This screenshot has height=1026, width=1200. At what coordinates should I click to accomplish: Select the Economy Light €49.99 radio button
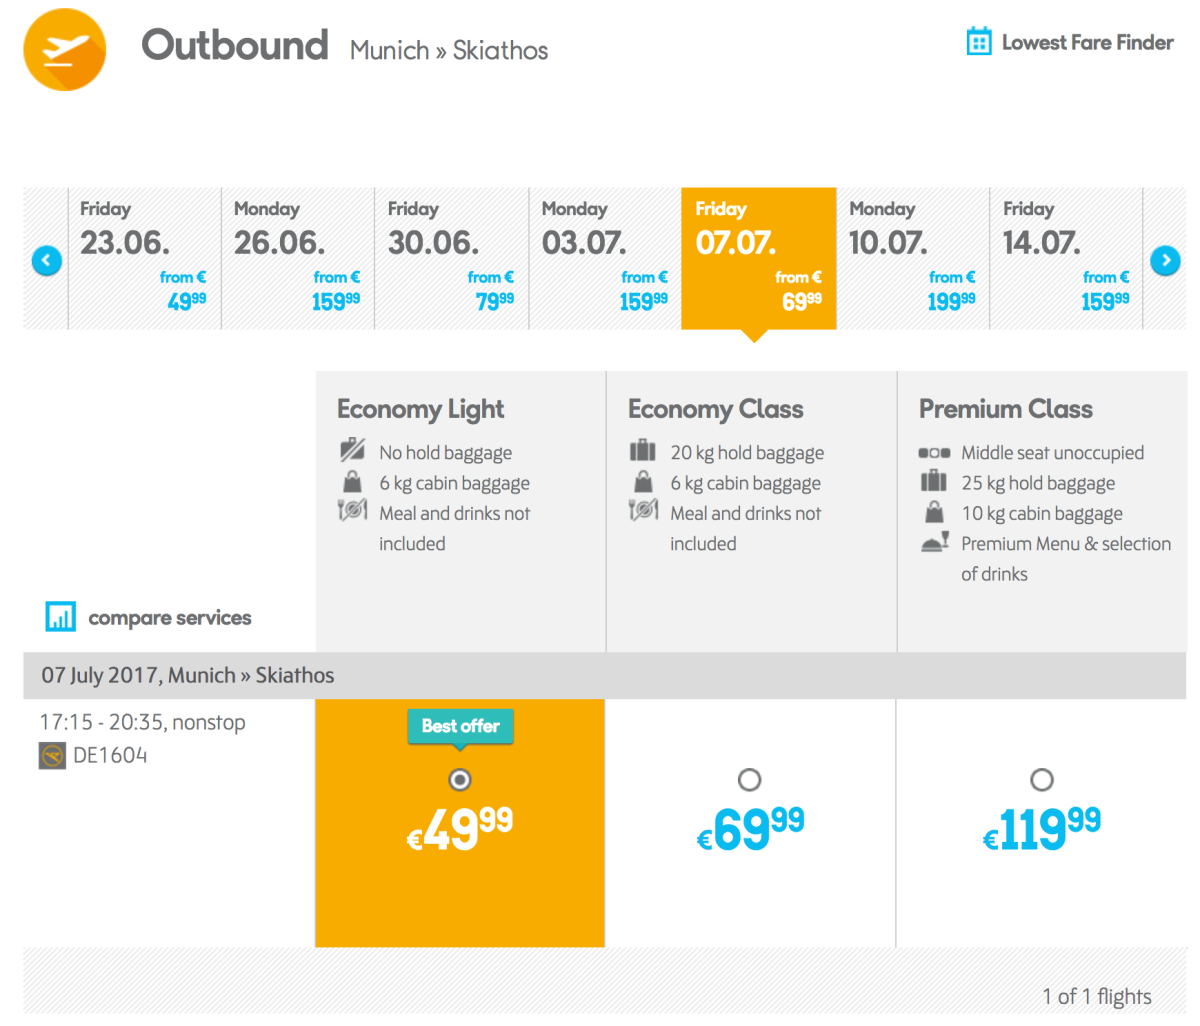pyautogui.click(x=460, y=780)
